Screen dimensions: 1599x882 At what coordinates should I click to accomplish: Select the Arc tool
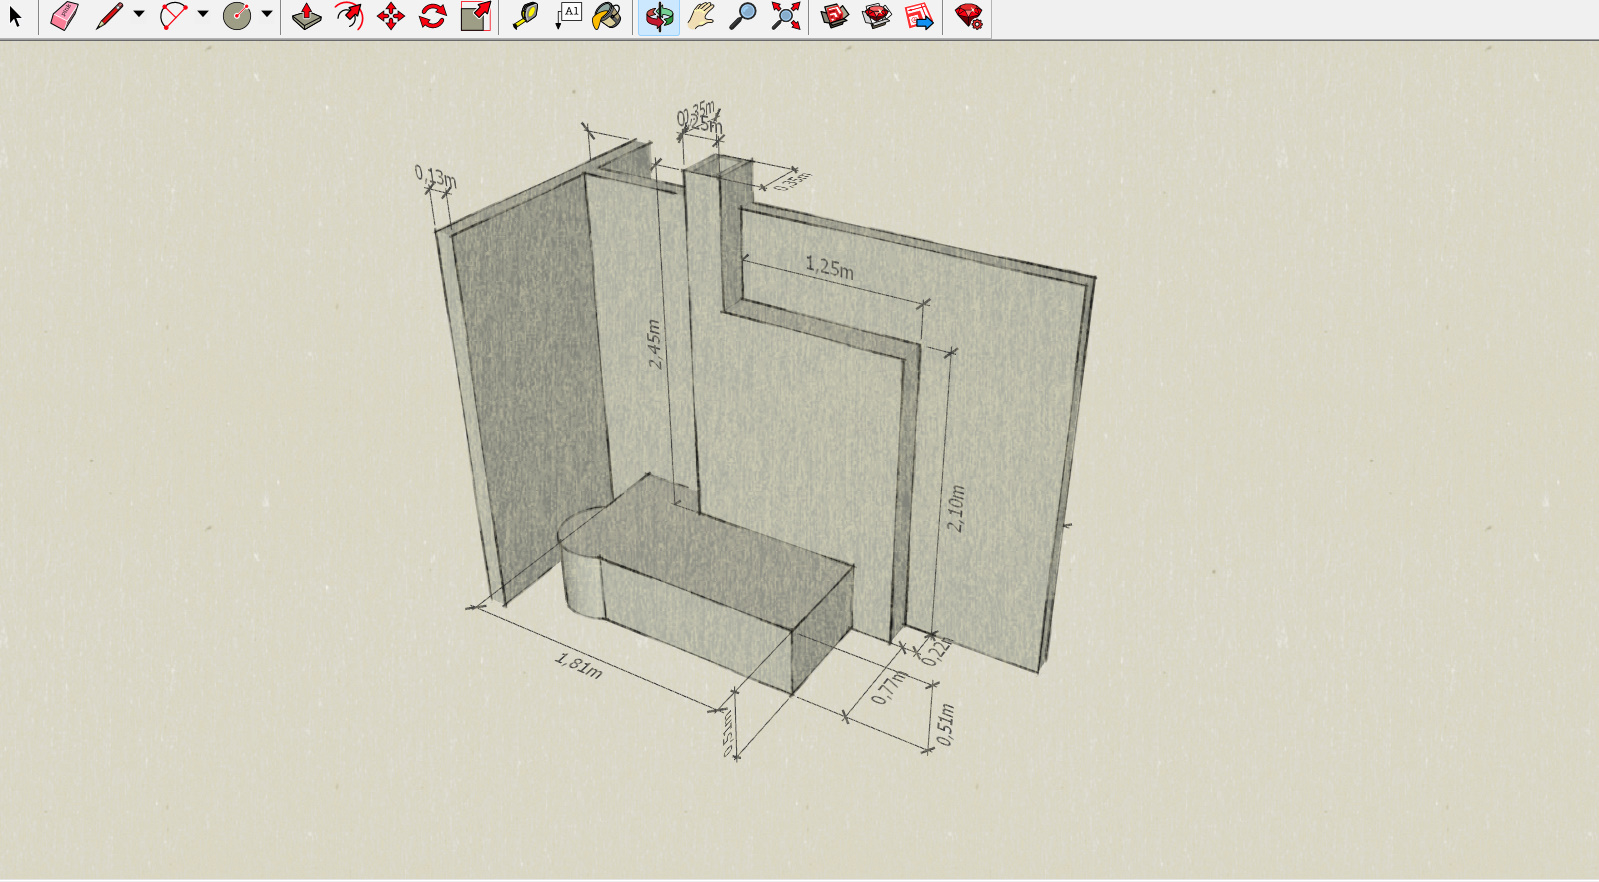173,16
